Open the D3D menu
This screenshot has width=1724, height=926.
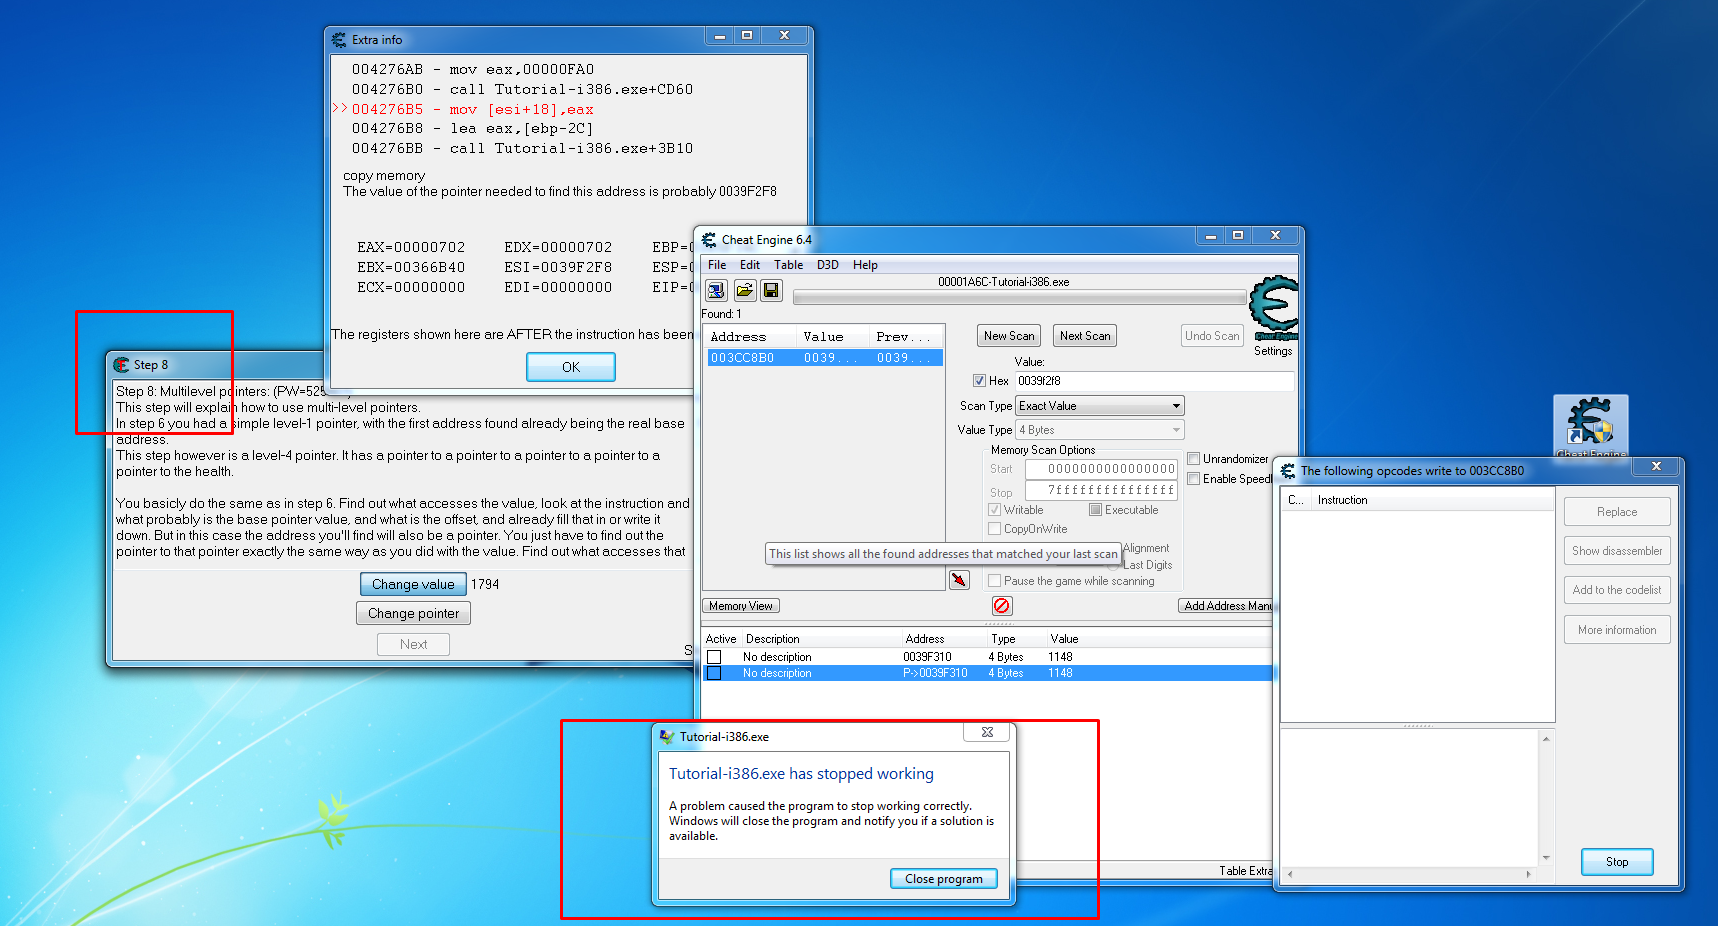[x=827, y=265]
